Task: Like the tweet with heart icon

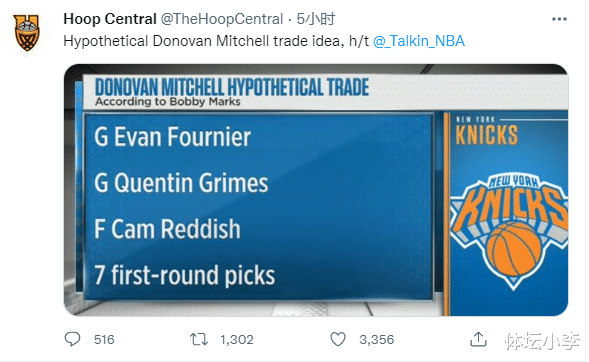Action: tap(338, 339)
